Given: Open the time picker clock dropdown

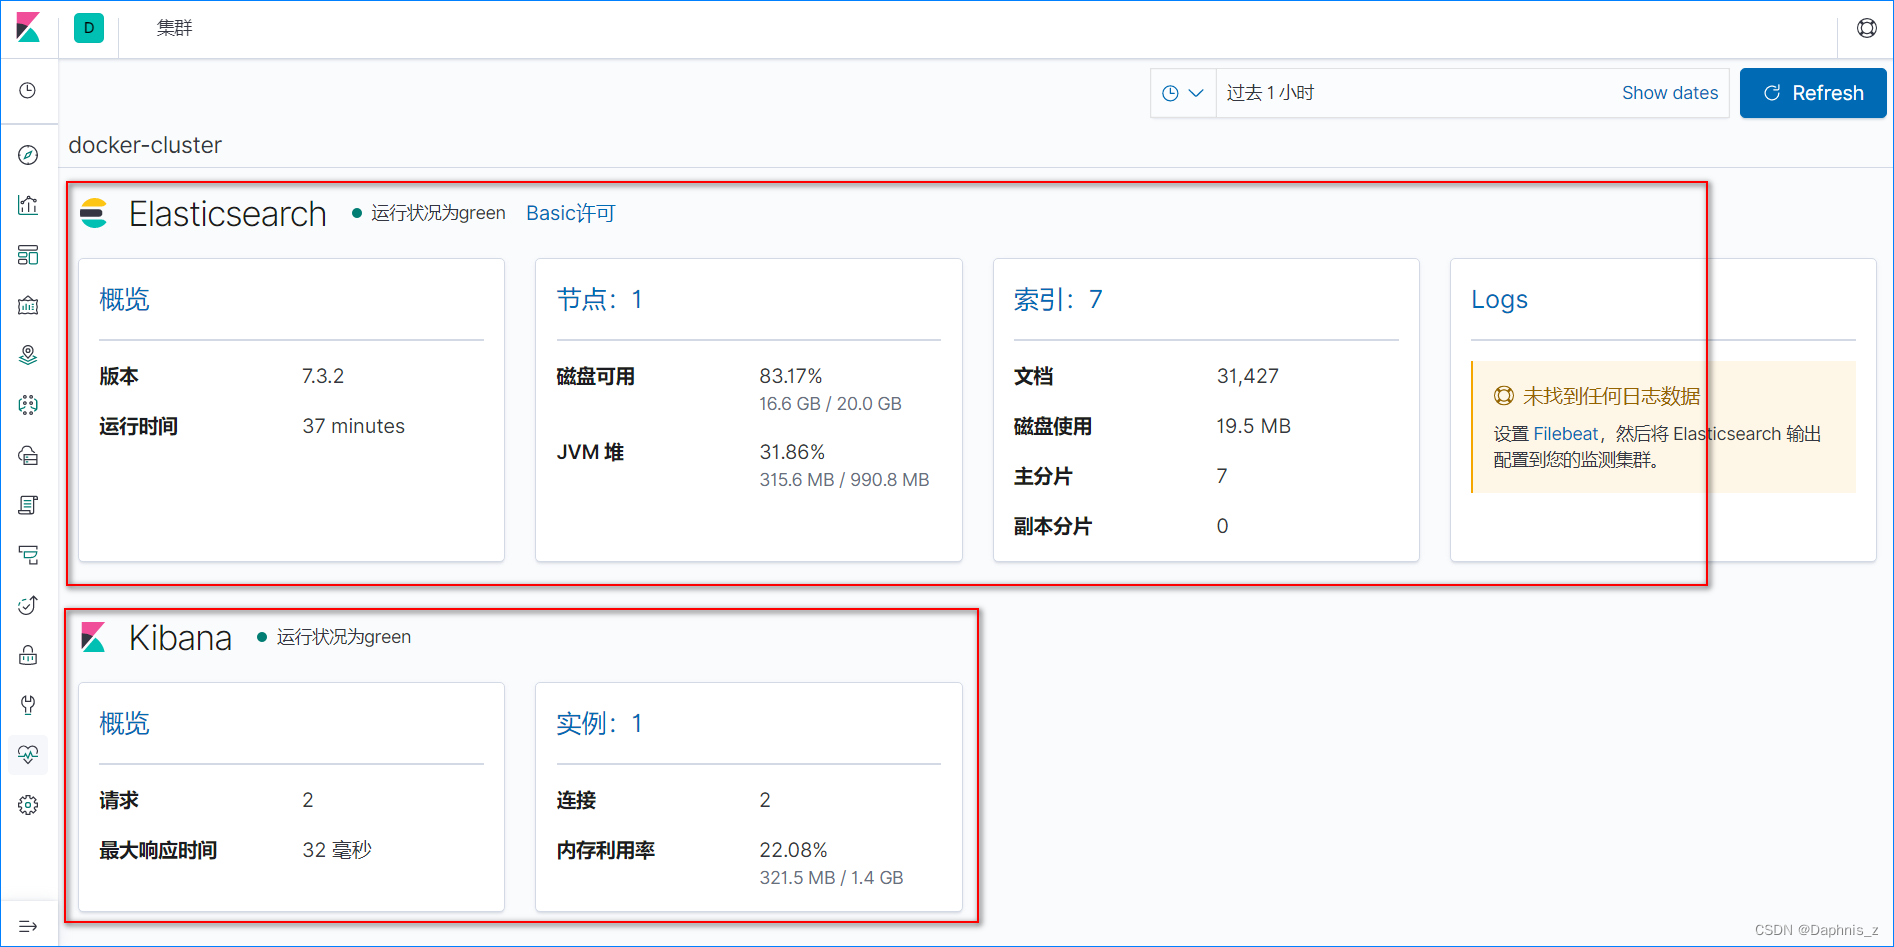Looking at the screenshot, I should click(x=1182, y=92).
